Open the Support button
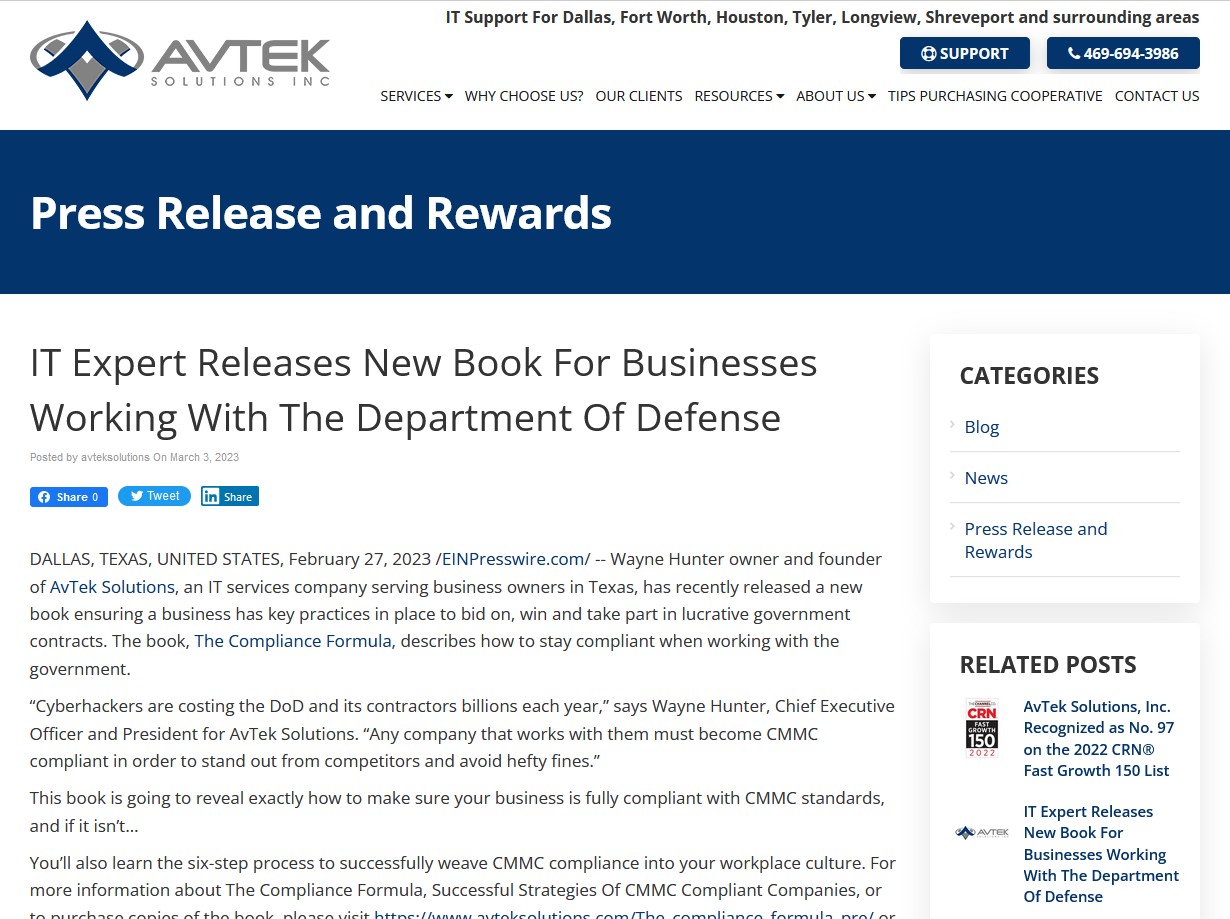The width and height of the screenshot is (1230, 919). (x=965, y=54)
